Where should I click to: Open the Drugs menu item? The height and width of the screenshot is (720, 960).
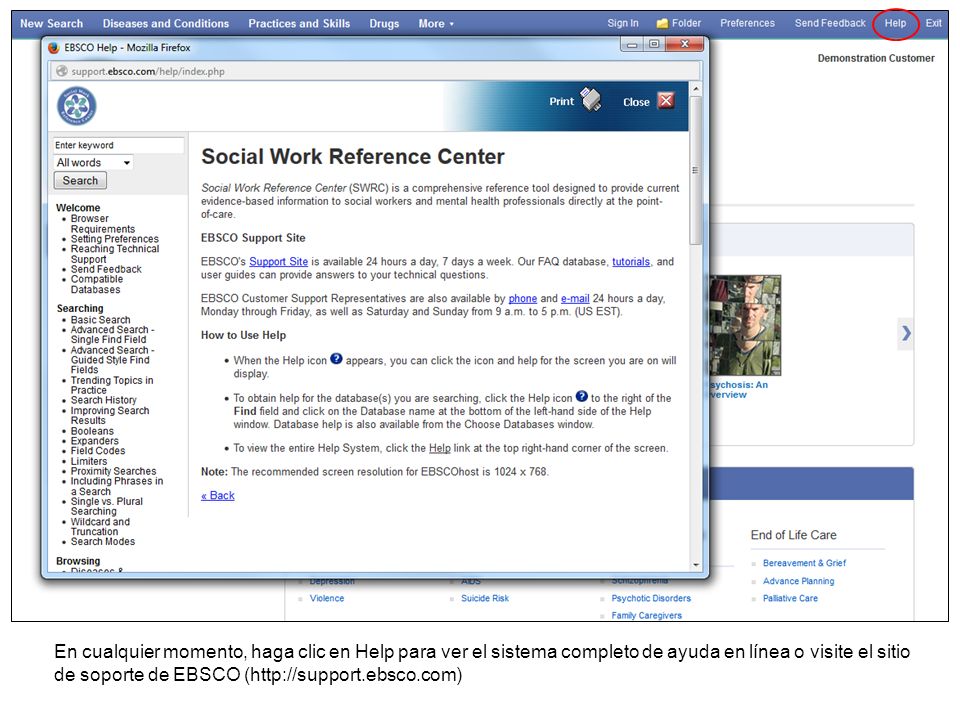tap(384, 24)
